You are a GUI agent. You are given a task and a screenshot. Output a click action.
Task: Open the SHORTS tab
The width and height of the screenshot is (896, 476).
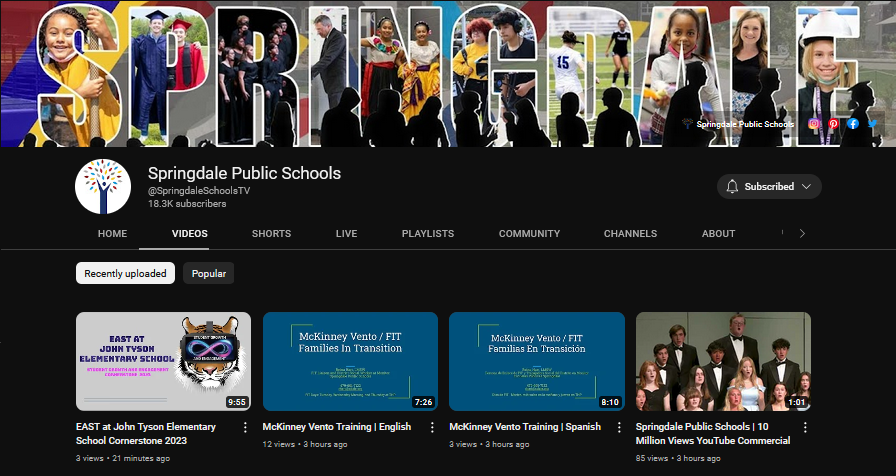[x=271, y=234]
